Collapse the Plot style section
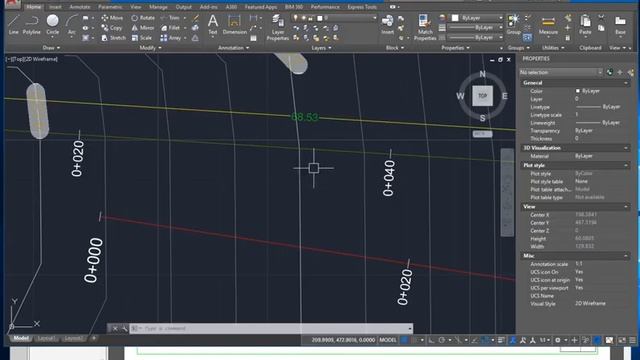This screenshot has height=360, width=640. [x=626, y=165]
